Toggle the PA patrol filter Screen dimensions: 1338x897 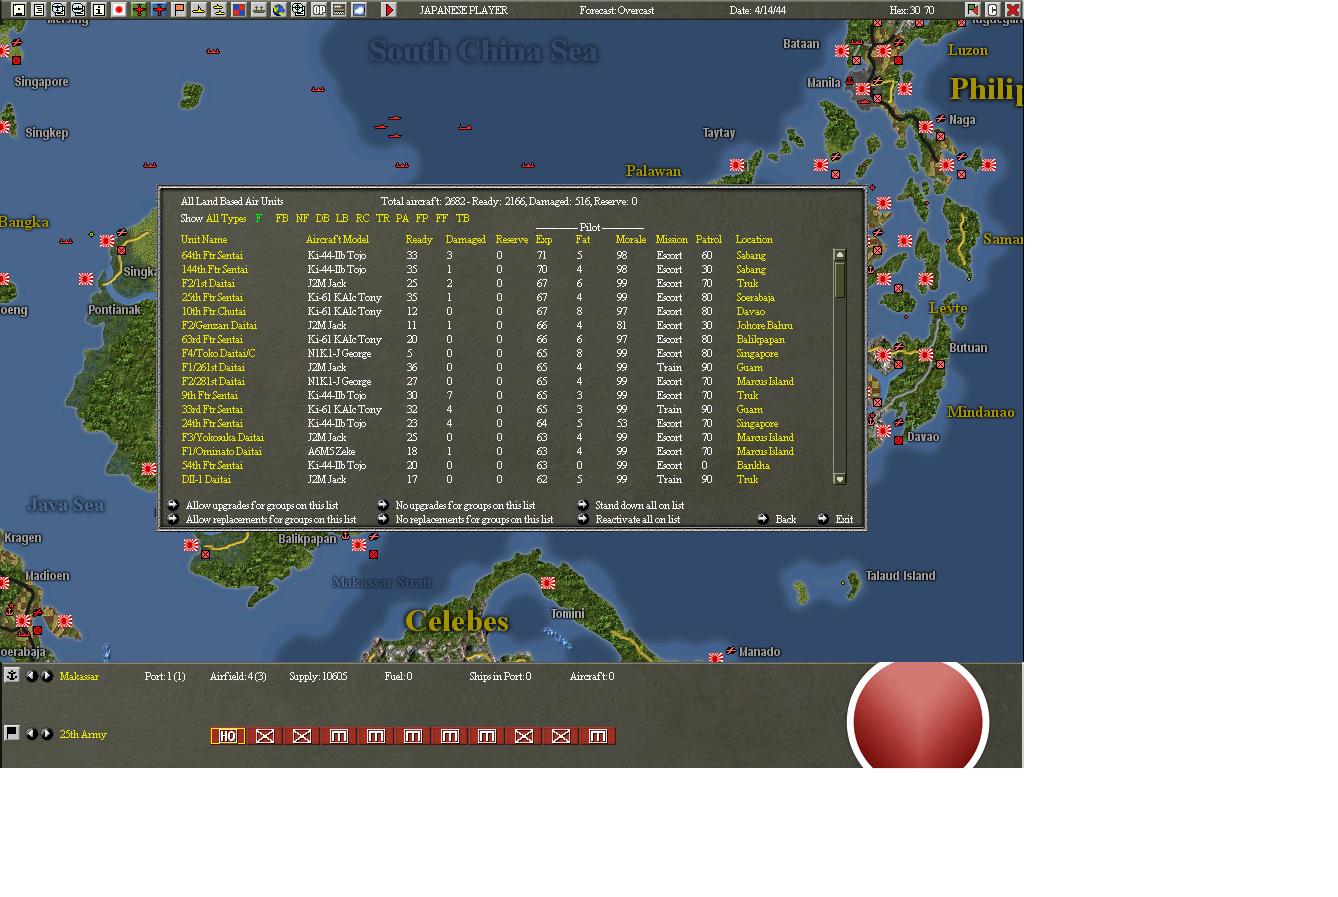[402, 218]
